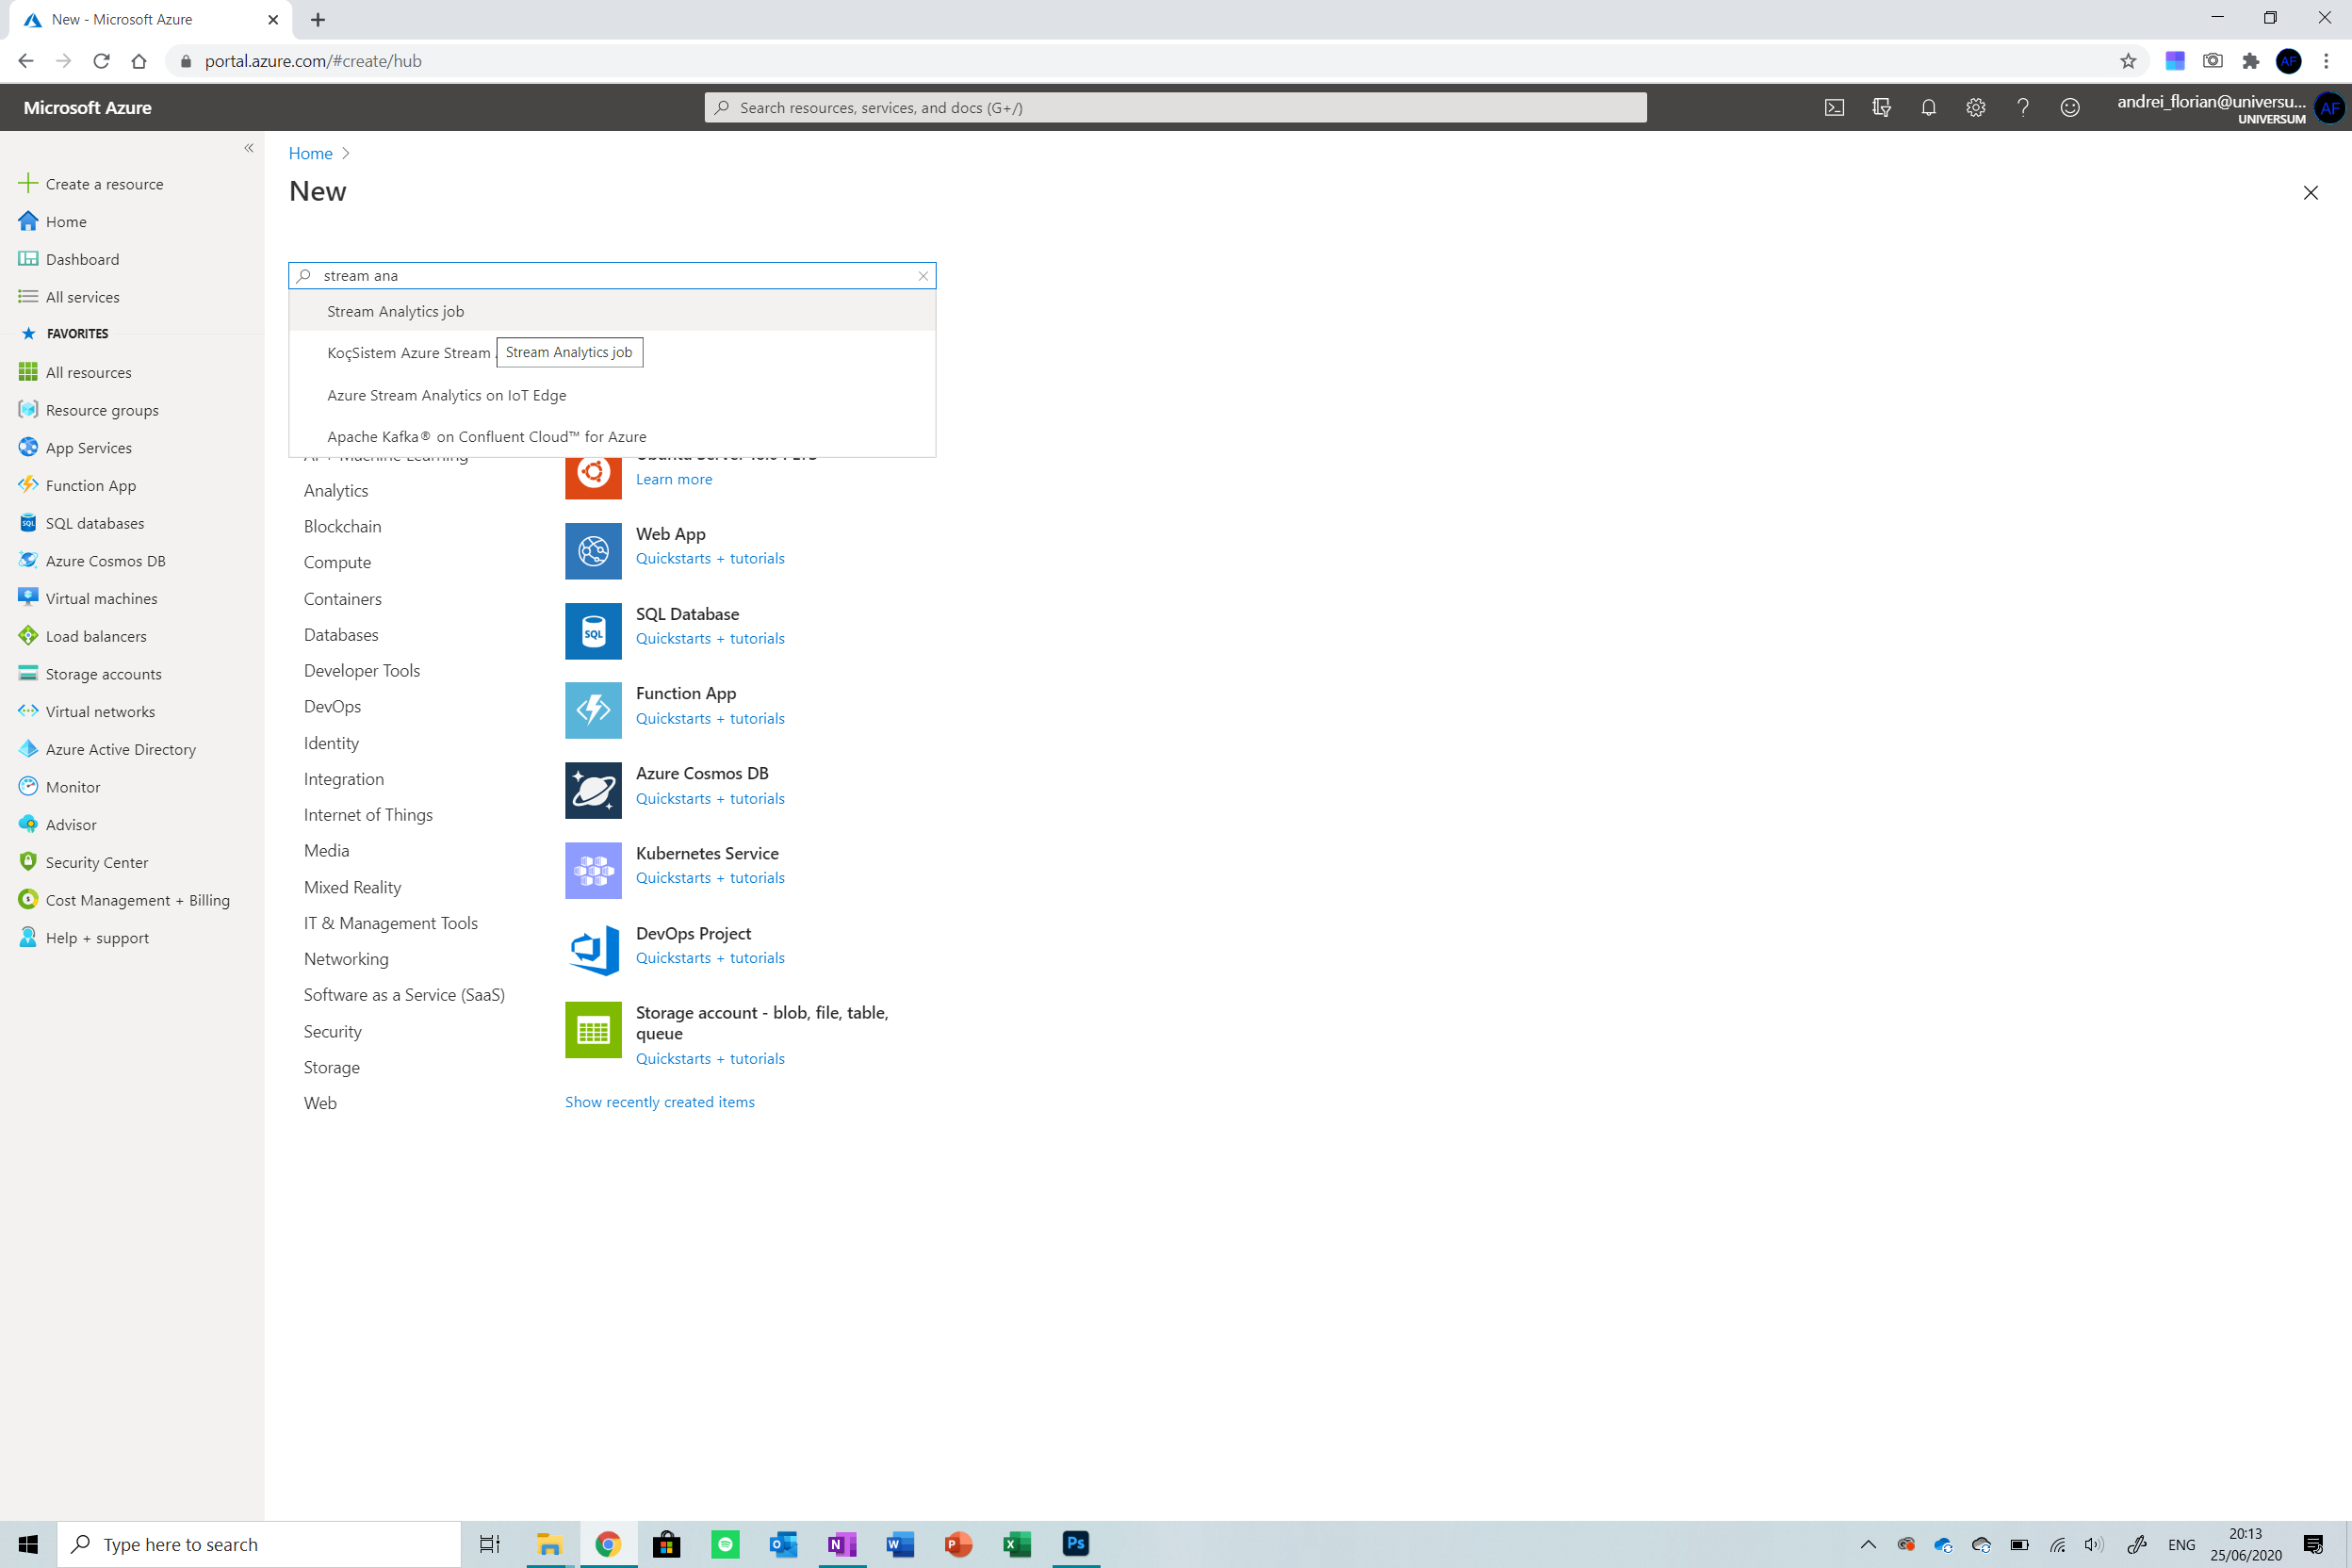Click the Azure Cosmos DB planet icon
The height and width of the screenshot is (1568, 2352).
click(593, 790)
